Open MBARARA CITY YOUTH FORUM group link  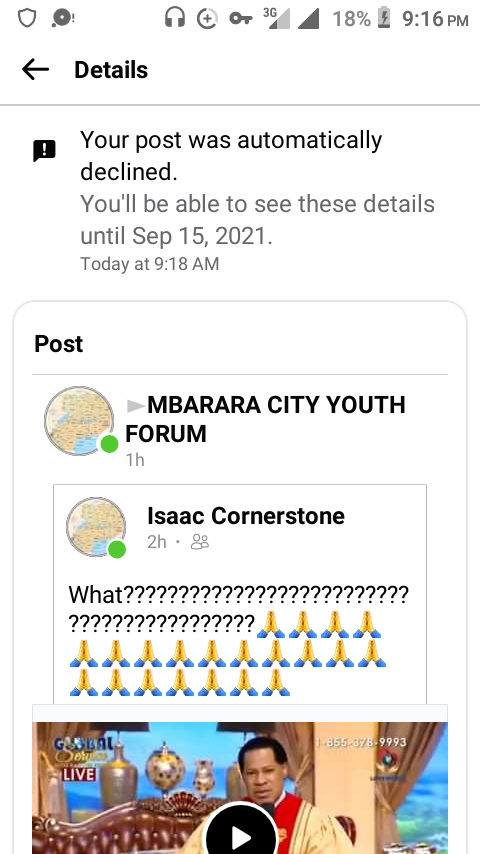(265, 419)
